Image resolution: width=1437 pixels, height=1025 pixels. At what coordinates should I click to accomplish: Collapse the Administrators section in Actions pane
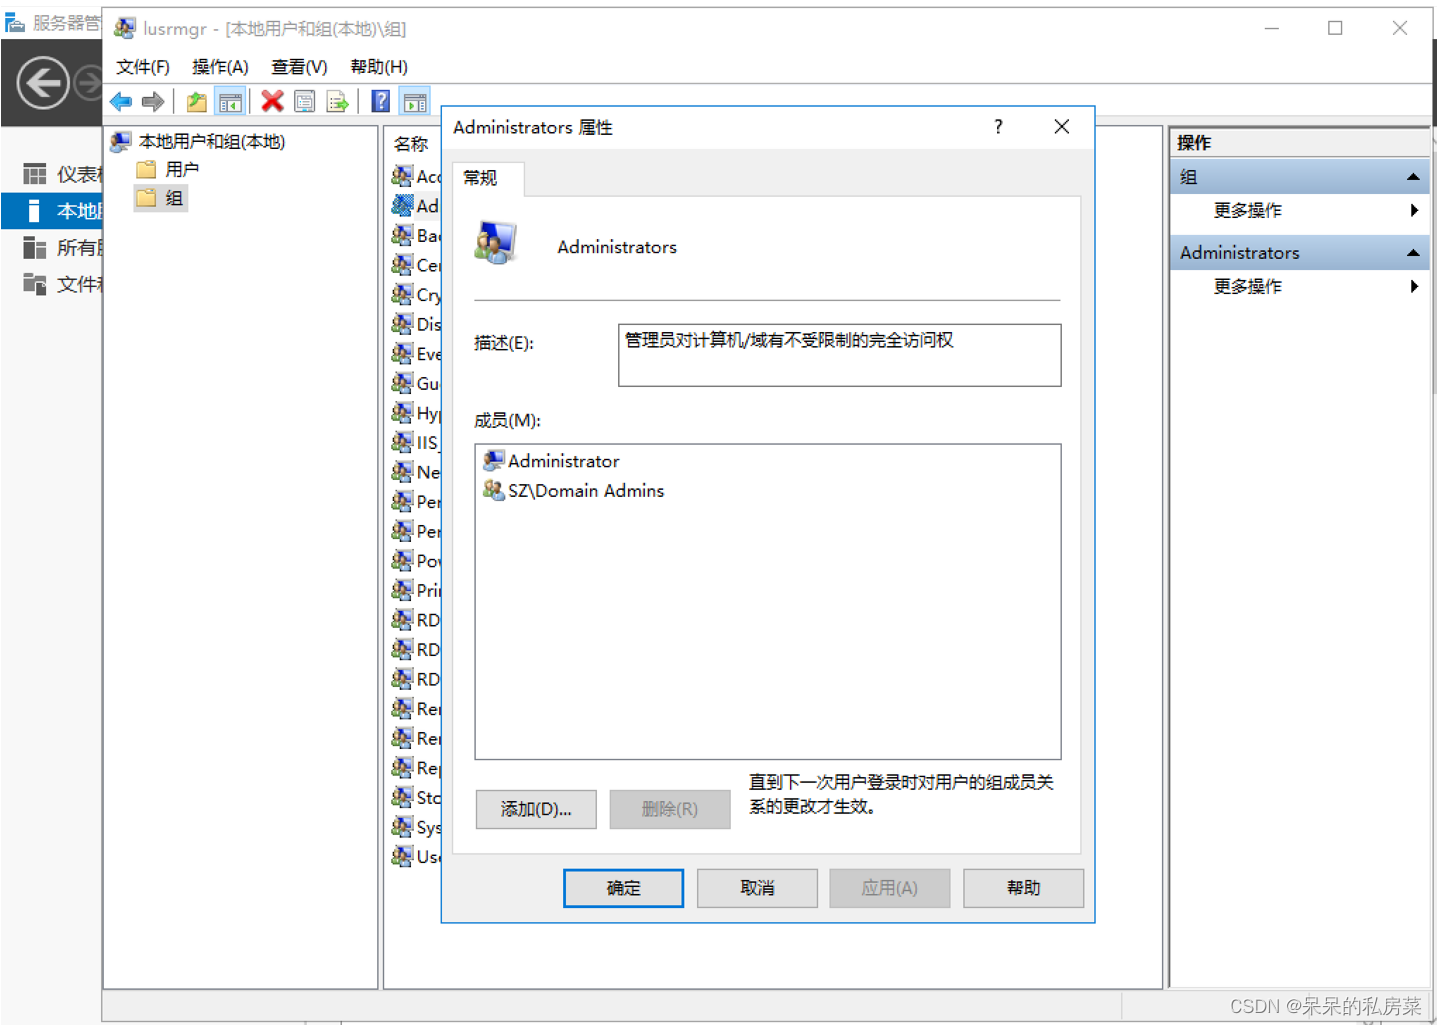tap(1413, 253)
